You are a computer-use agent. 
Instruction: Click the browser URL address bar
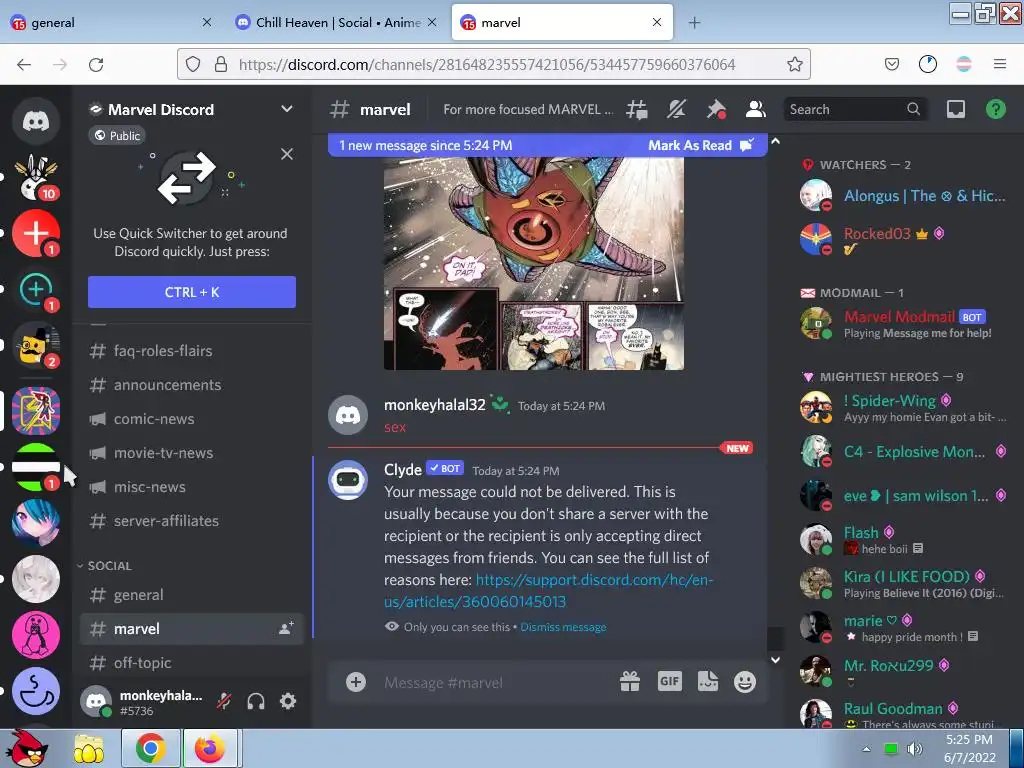(494, 64)
